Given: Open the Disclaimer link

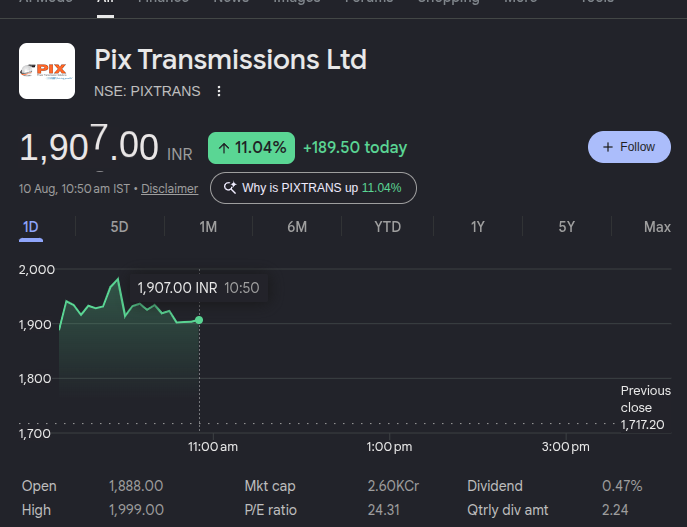Looking at the screenshot, I should point(170,189).
